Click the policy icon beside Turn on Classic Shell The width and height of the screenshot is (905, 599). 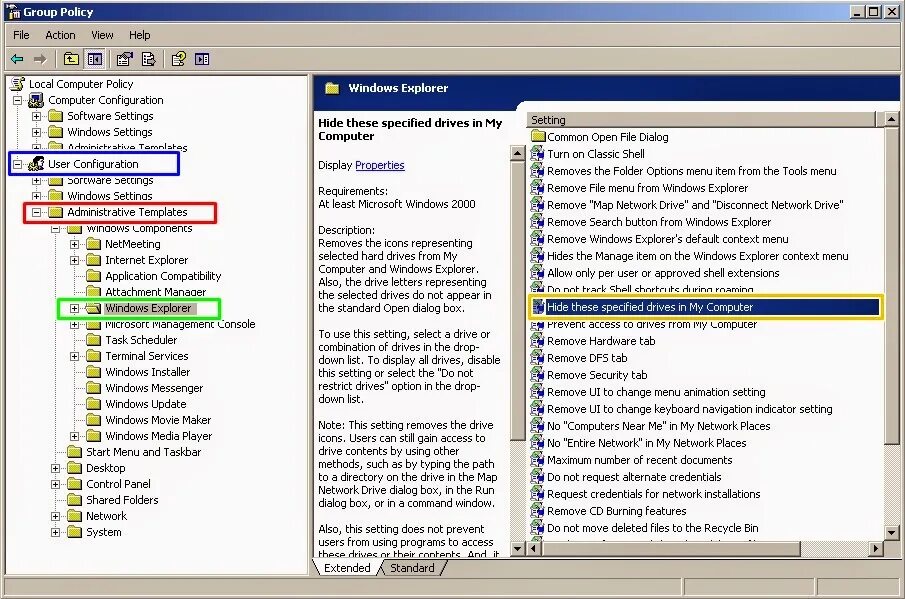[538, 154]
